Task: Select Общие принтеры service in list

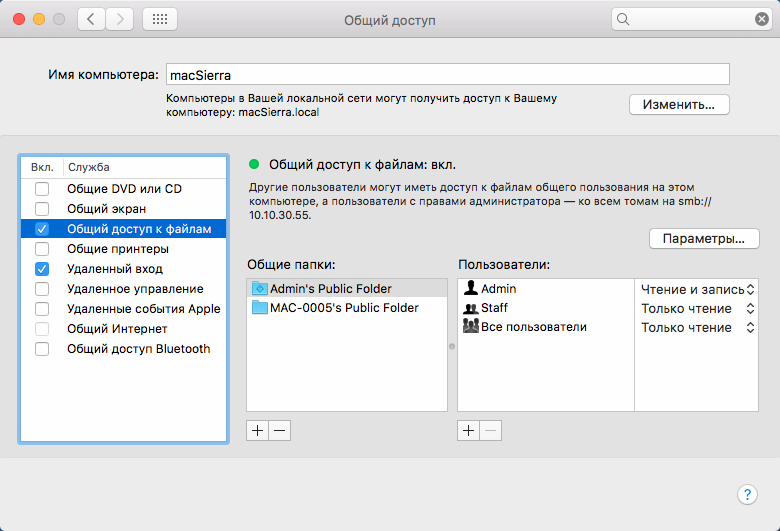Action: (x=117, y=249)
